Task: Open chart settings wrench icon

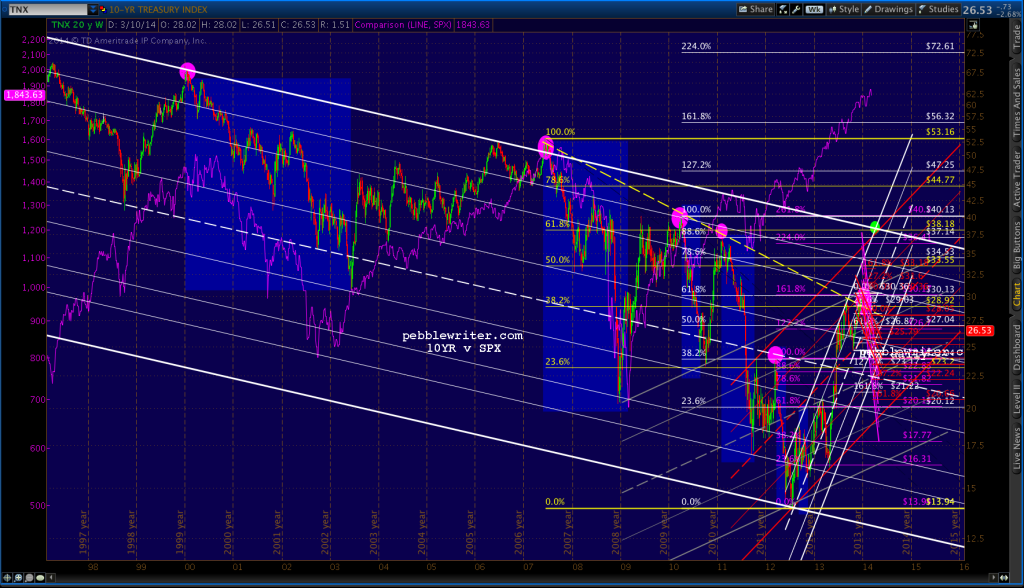Action: pos(795,9)
